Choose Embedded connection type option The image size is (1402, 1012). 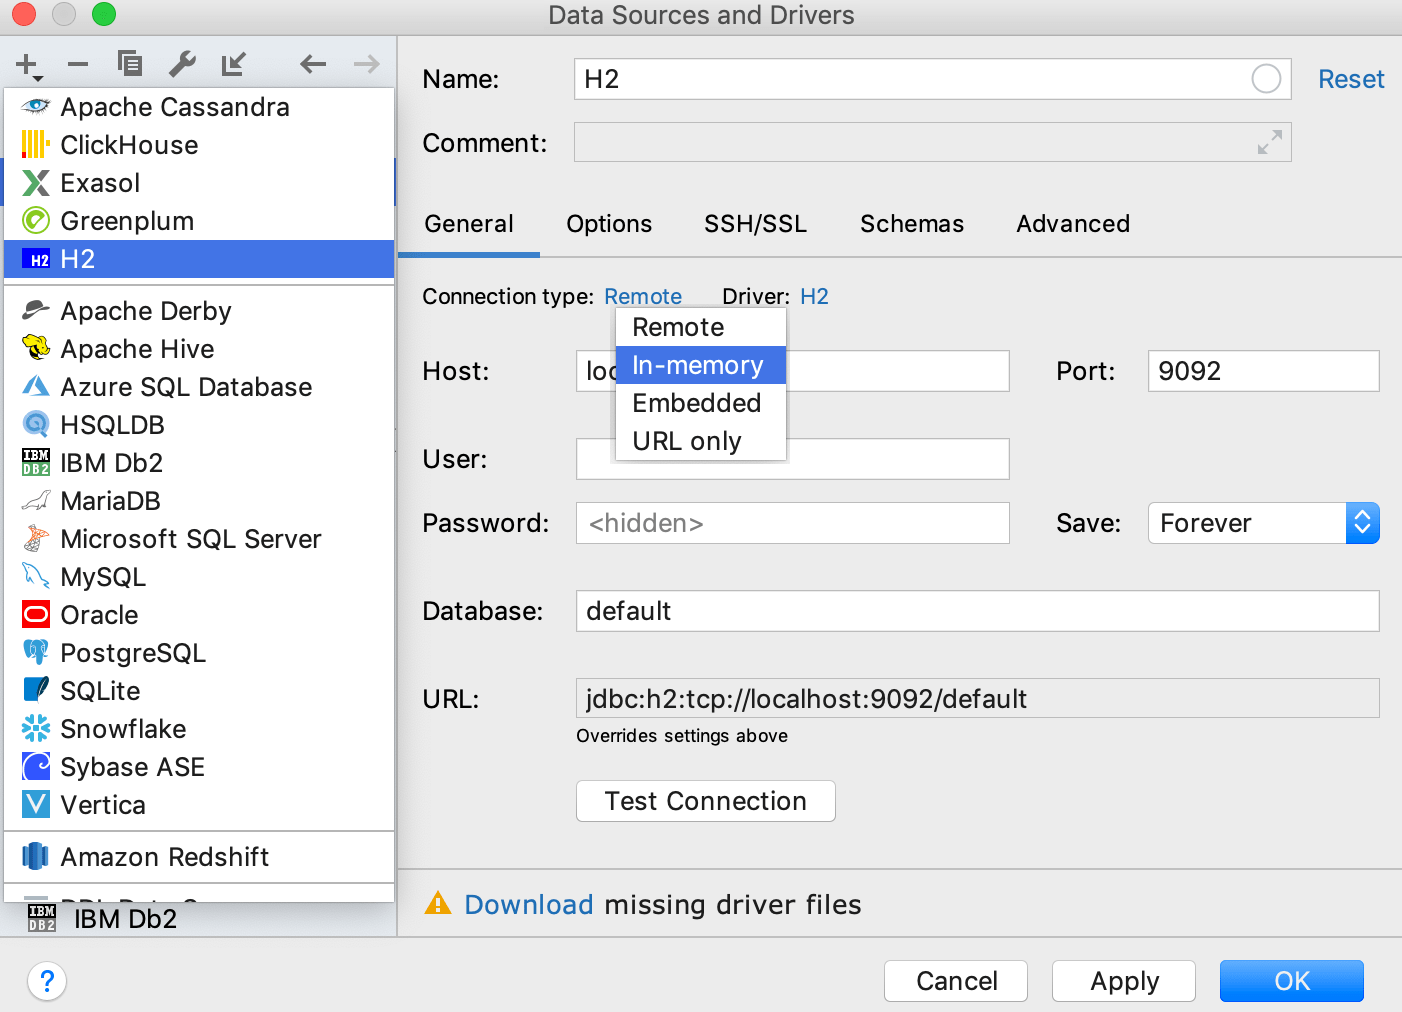click(x=701, y=403)
